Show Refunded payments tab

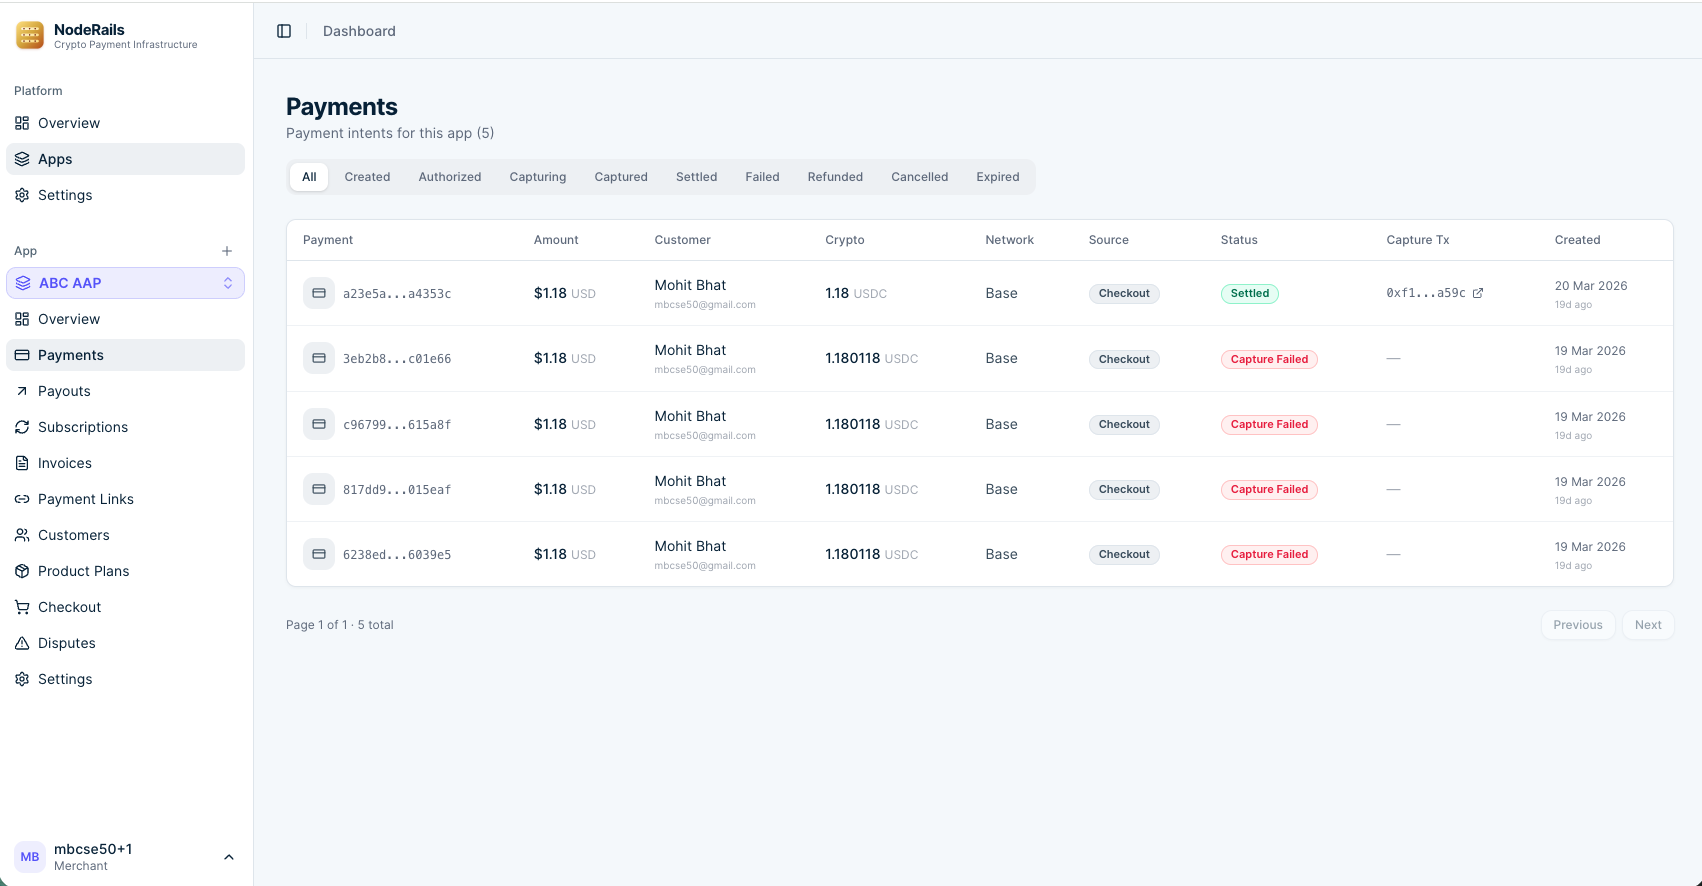835,177
